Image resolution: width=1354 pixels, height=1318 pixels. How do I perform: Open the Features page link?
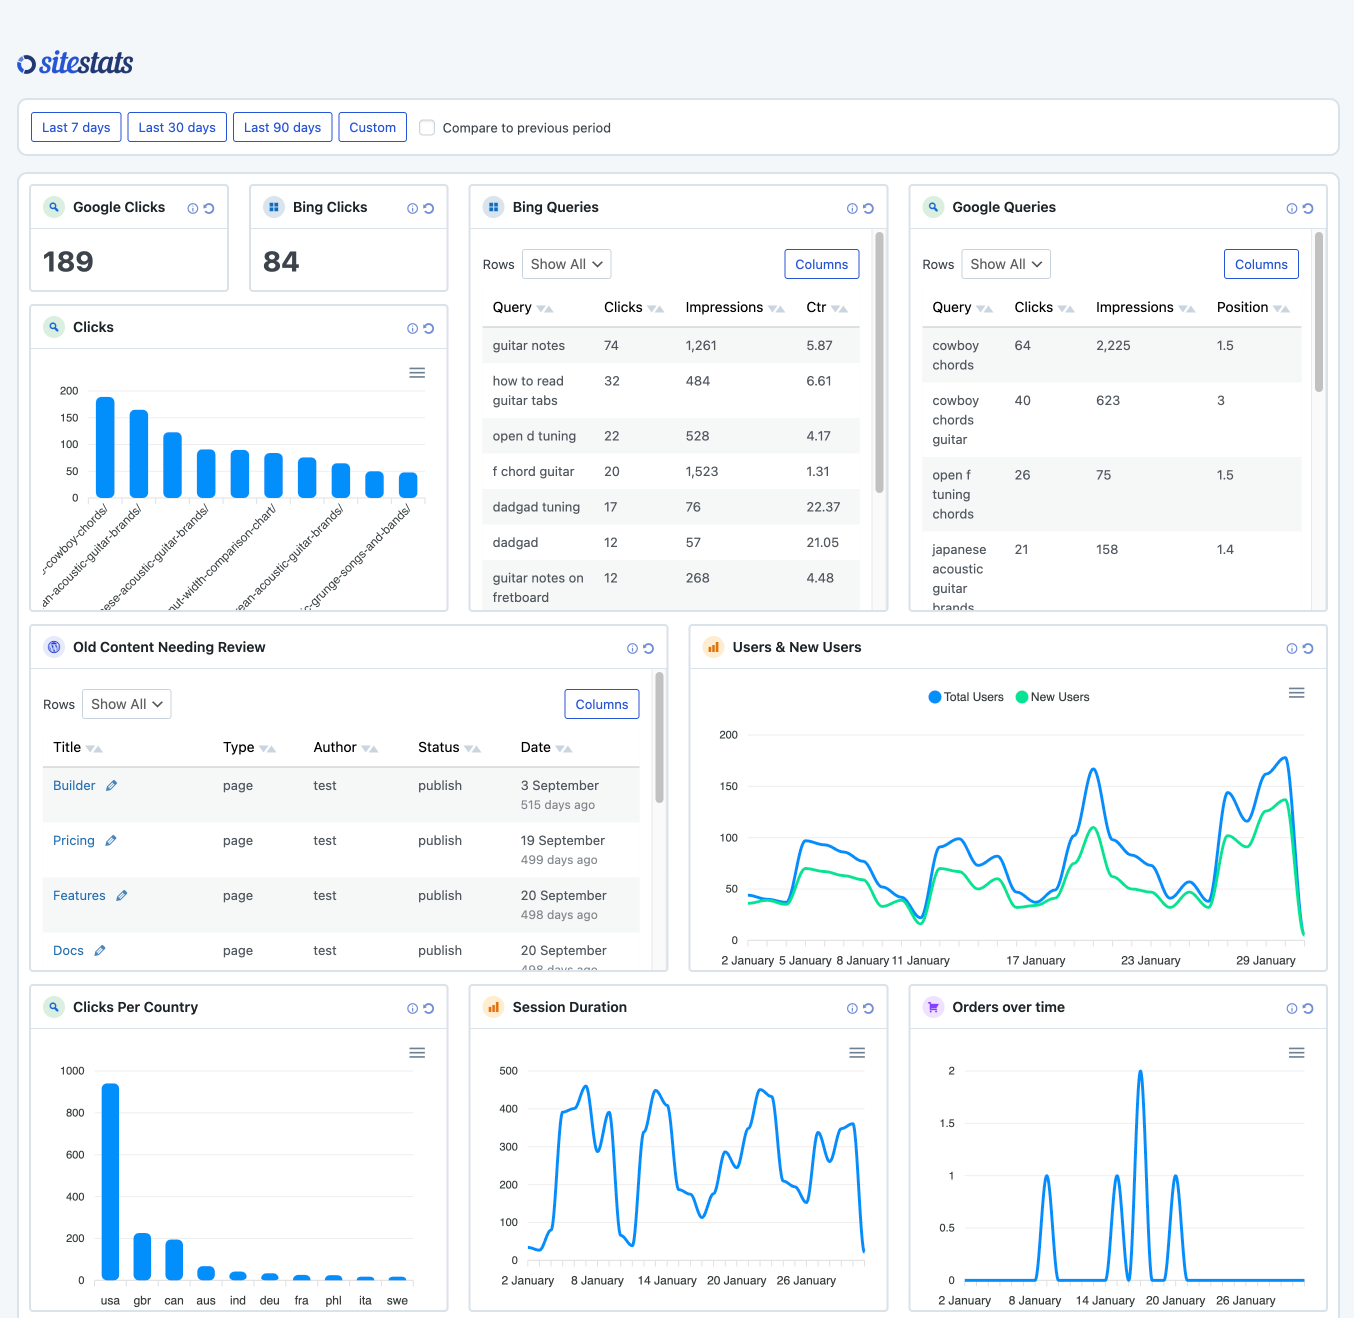[x=79, y=896]
